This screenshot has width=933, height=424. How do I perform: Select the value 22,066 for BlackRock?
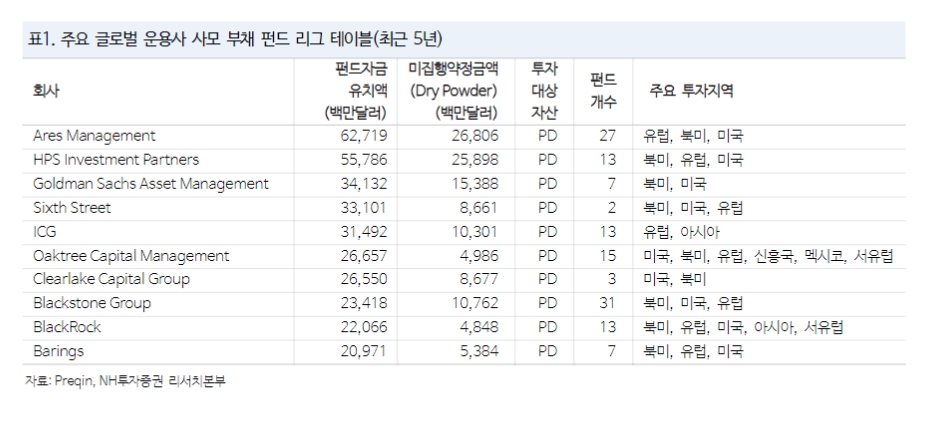tap(364, 327)
